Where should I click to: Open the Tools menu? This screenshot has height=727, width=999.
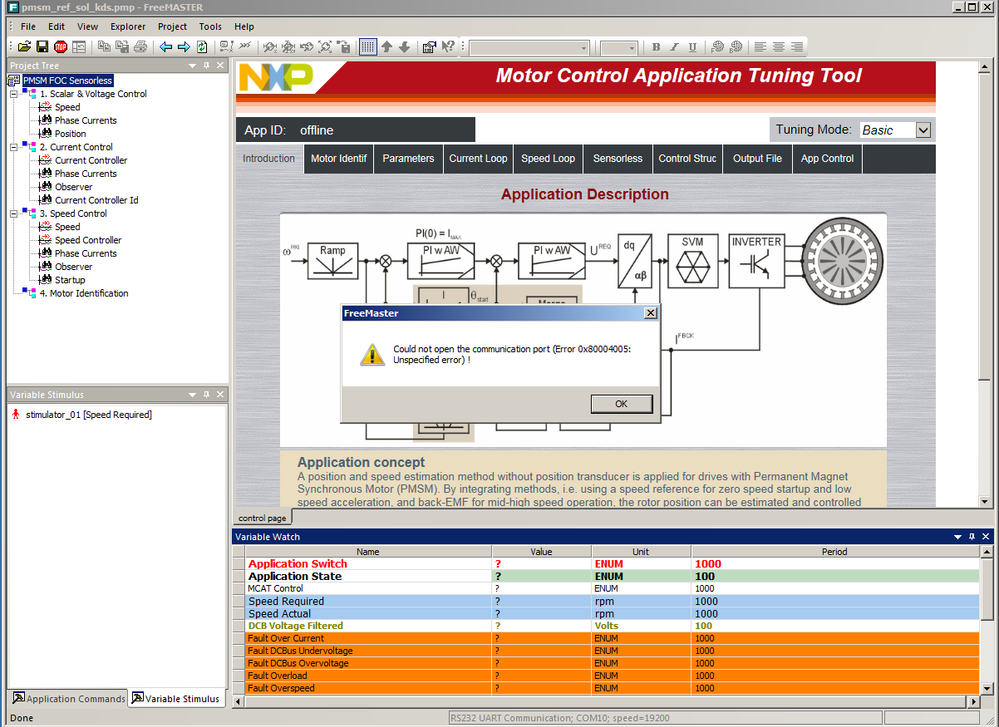coord(210,27)
